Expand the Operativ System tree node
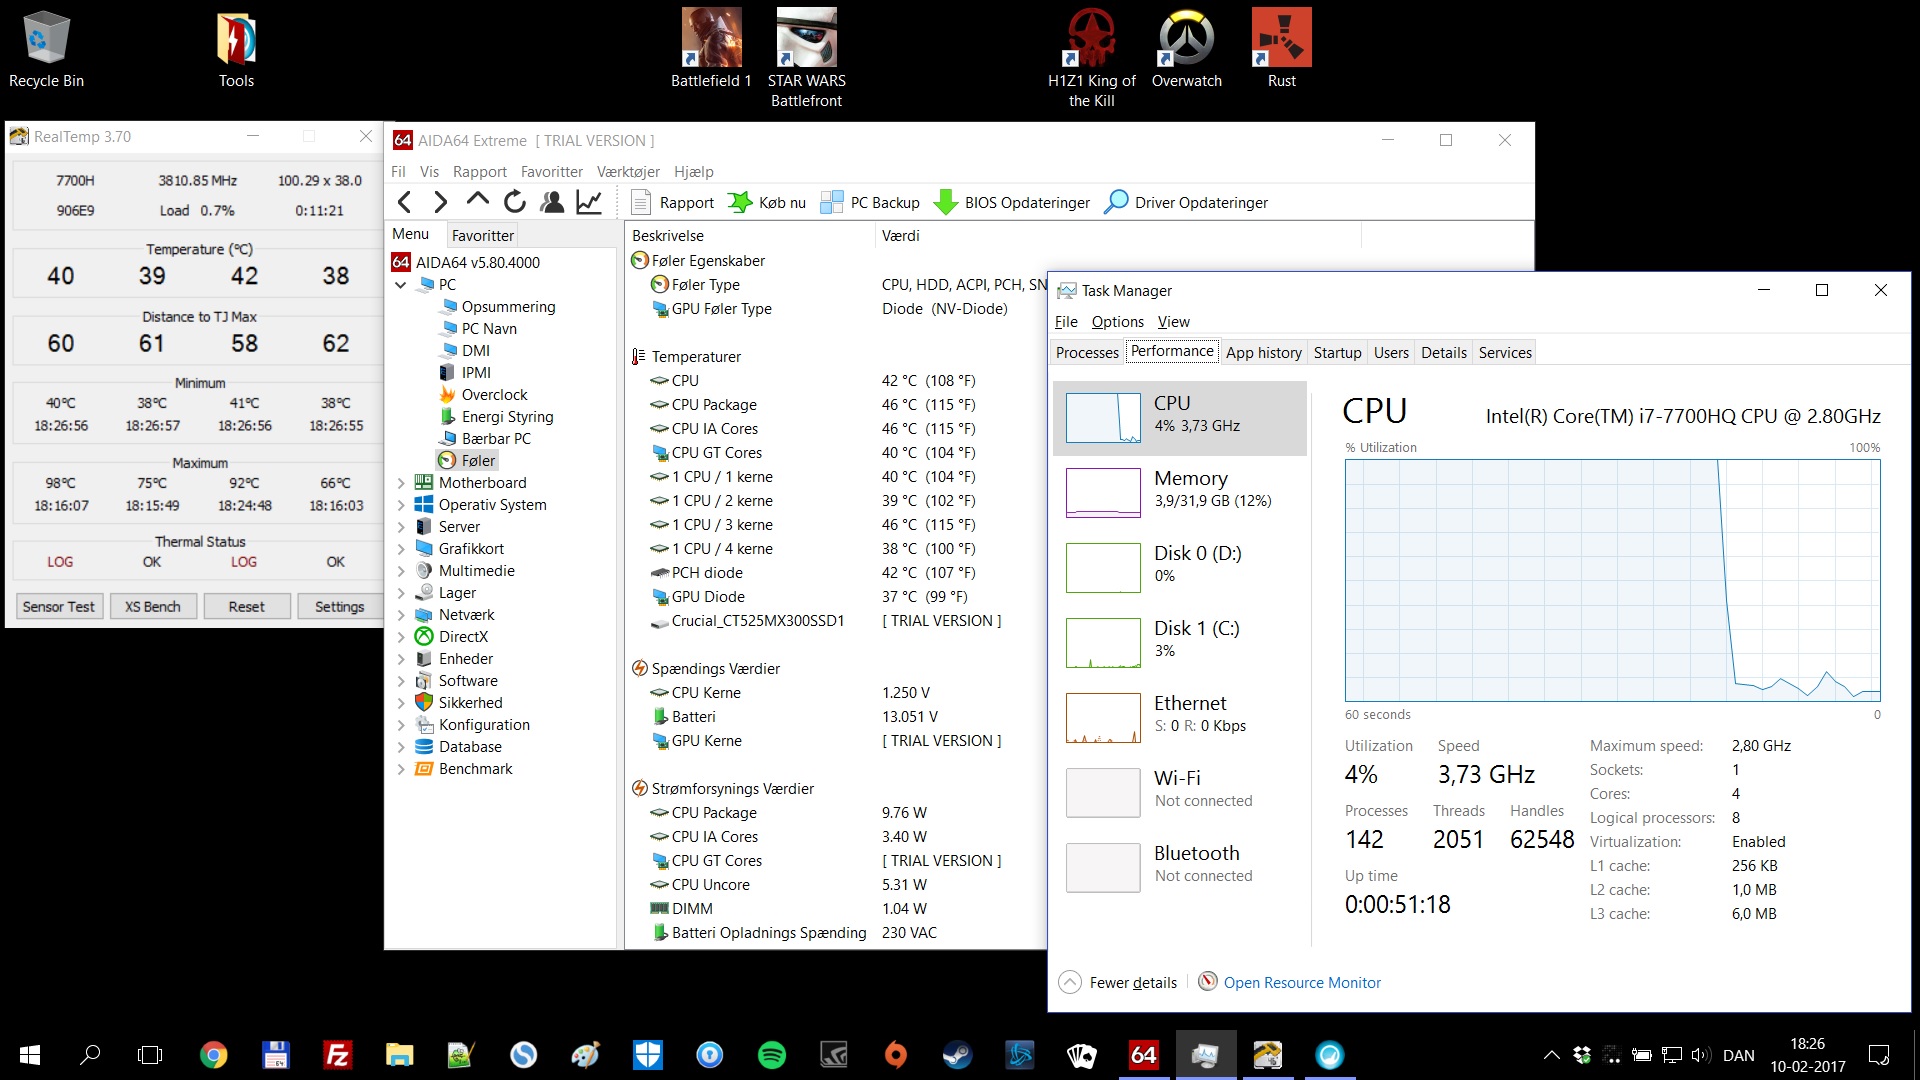 click(x=401, y=505)
